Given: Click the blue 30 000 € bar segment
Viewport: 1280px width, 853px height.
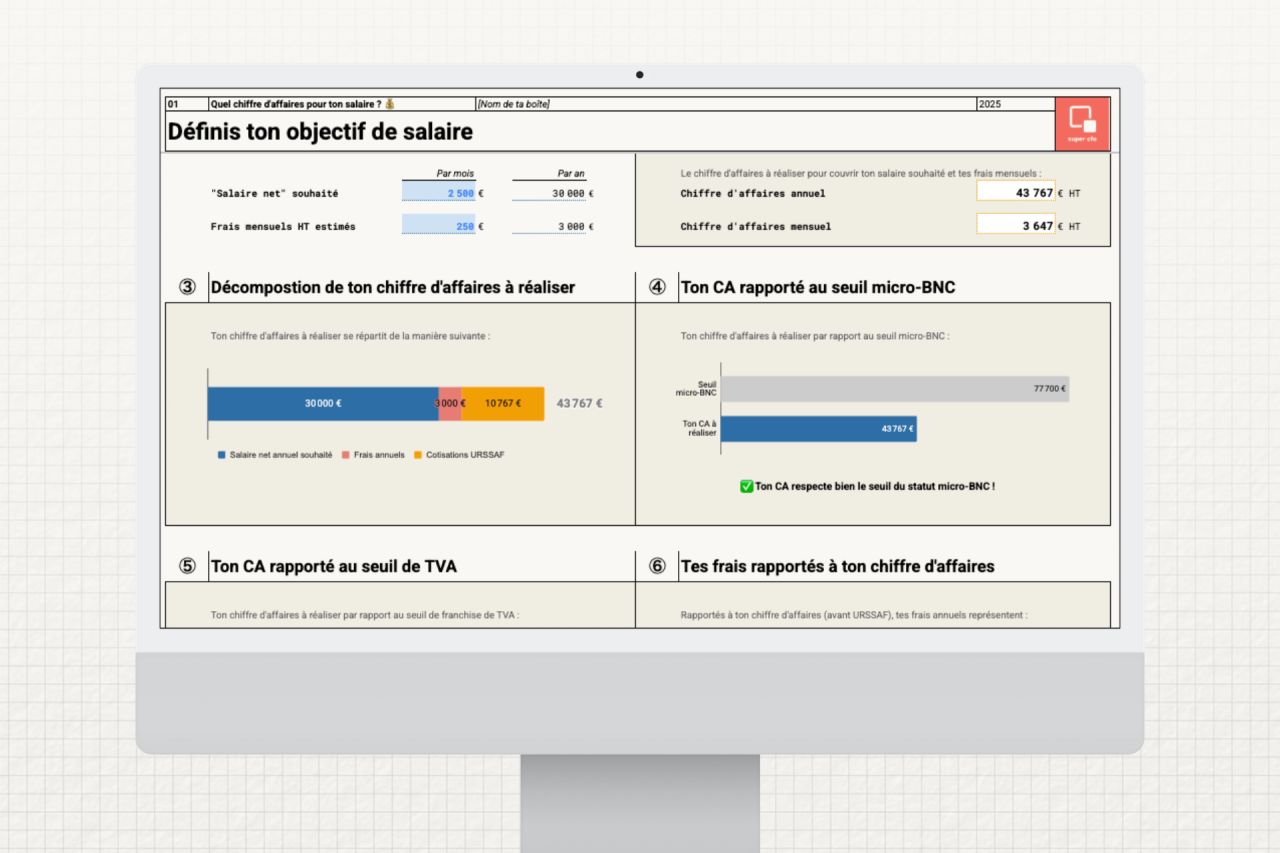Looking at the screenshot, I should point(322,403).
